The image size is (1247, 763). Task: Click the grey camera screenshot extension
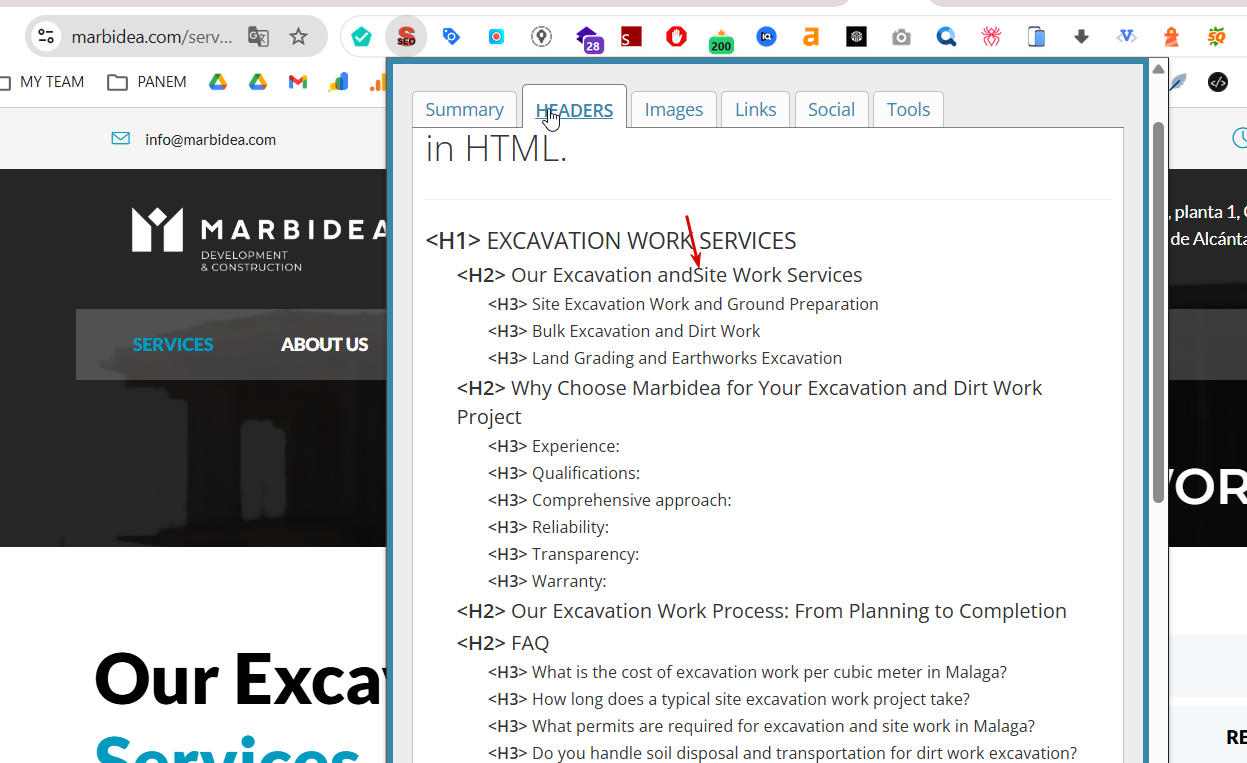coord(901,37)
